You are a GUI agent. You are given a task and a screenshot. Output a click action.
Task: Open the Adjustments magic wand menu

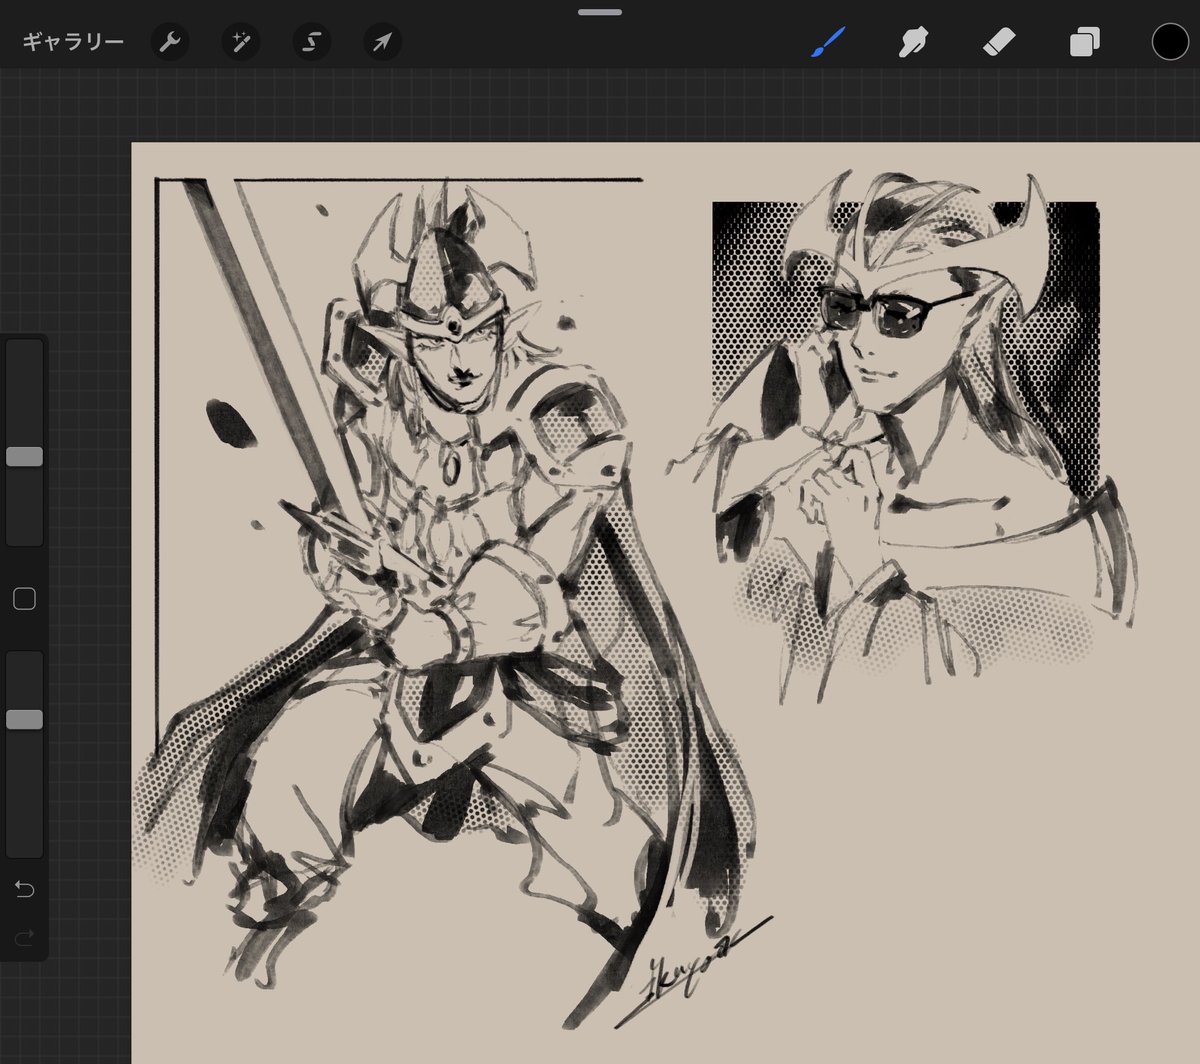241,42
